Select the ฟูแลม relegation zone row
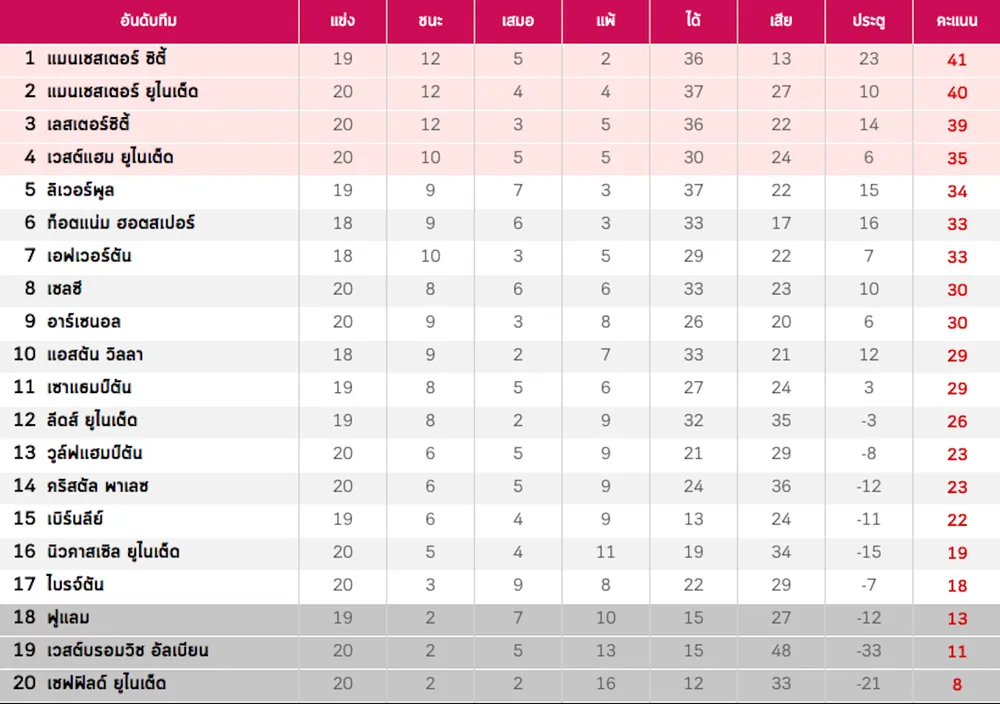This screenshot has width=1000, height=704. [500, 617]
